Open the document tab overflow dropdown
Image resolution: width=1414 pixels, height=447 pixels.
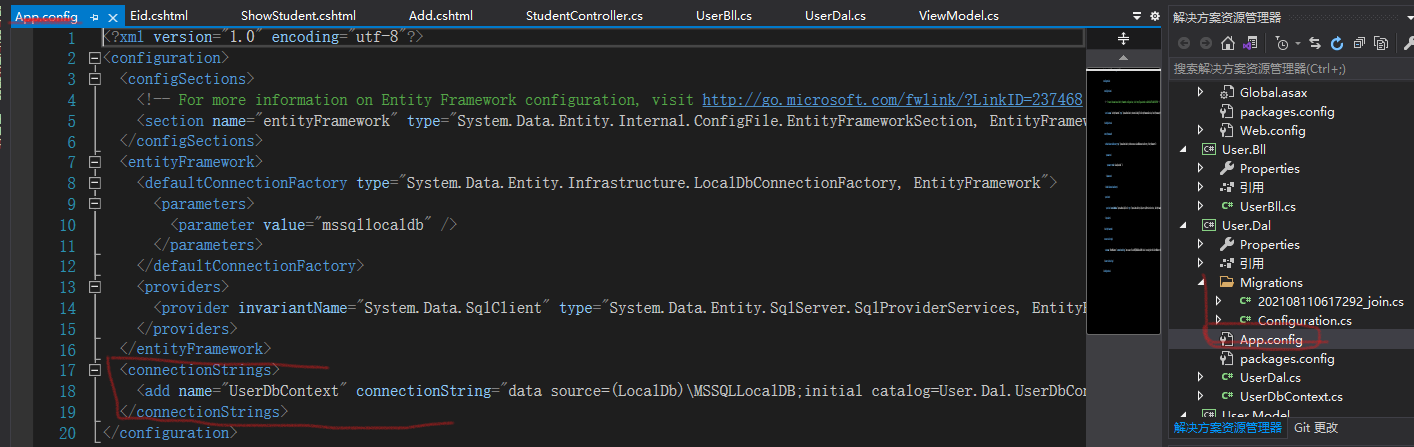[1137, 16]
